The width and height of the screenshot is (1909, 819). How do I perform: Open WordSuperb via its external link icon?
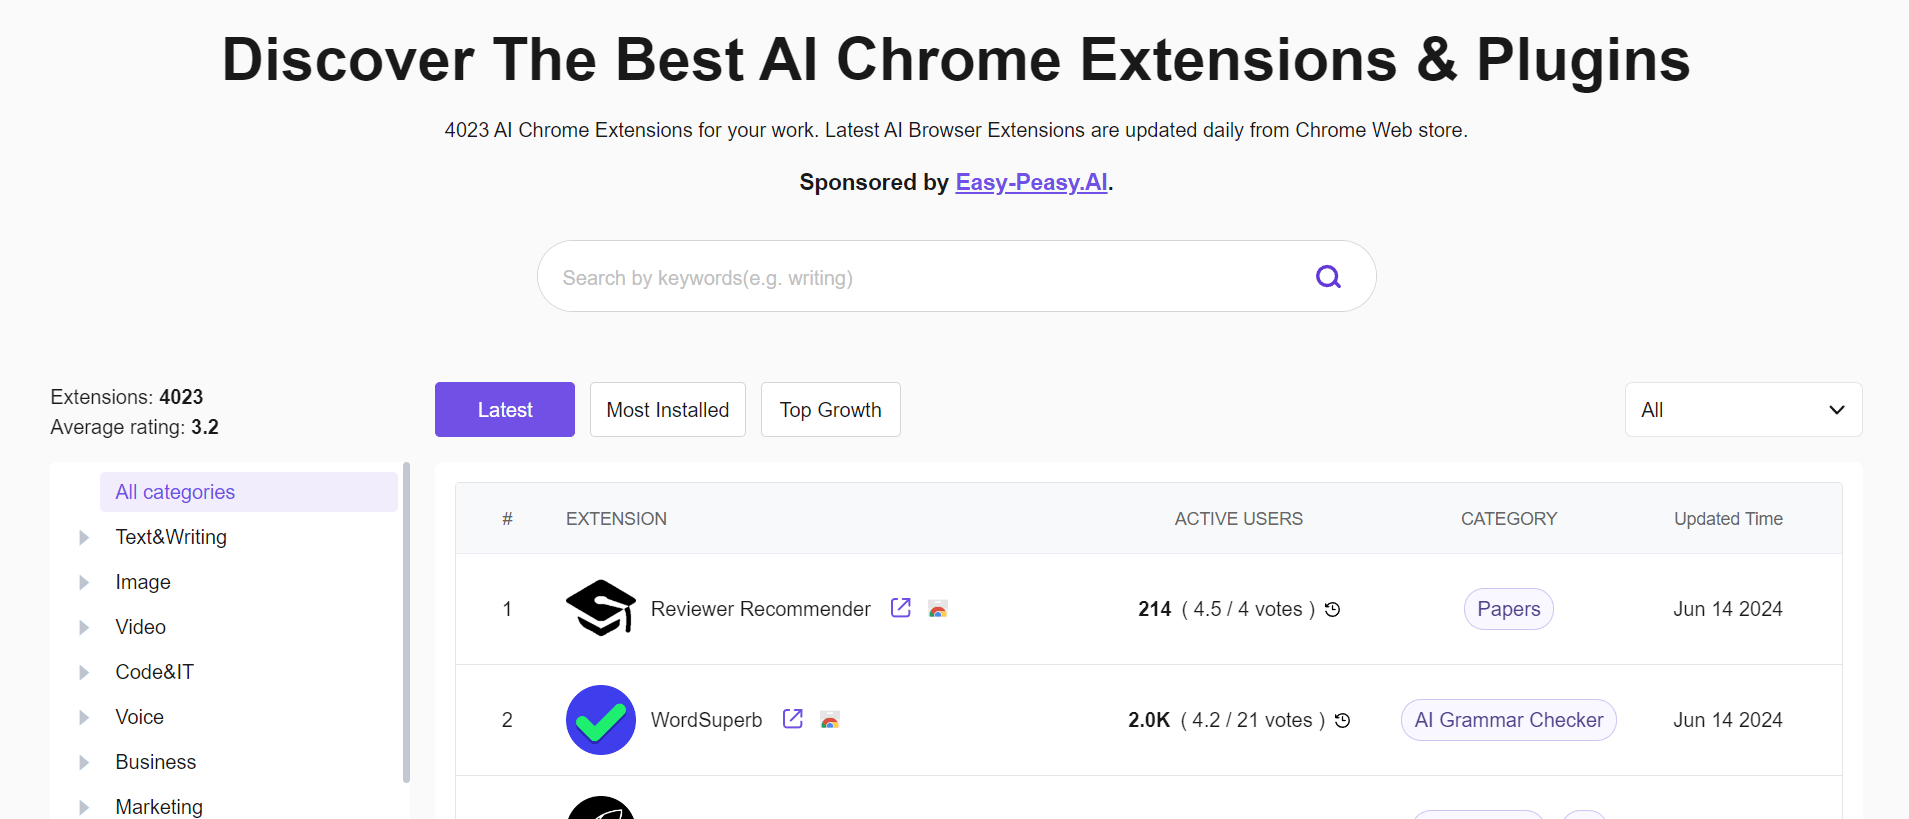[x=791, y=719]
